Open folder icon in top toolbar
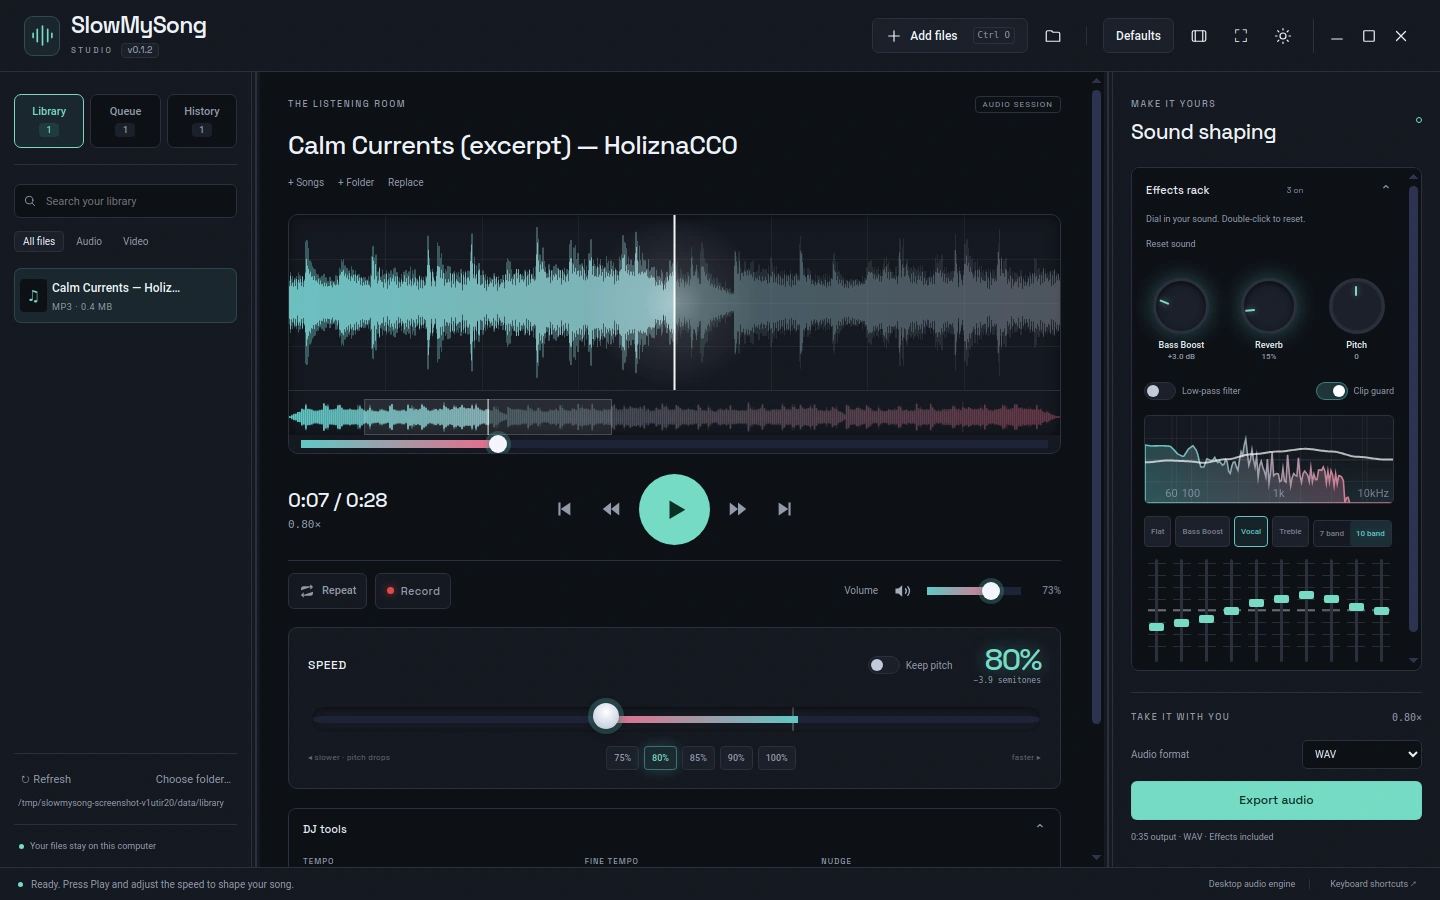The width and height of the screenshot is (1440, 900). 1053,36
